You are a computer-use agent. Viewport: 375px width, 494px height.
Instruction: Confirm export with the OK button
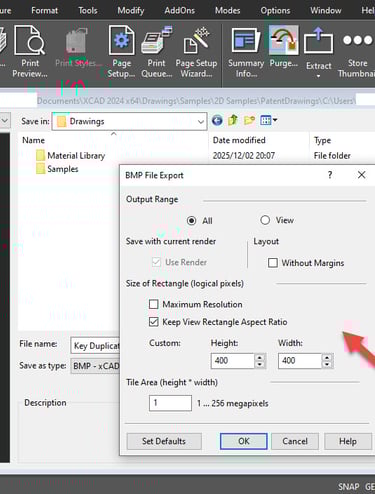(244, 441)
